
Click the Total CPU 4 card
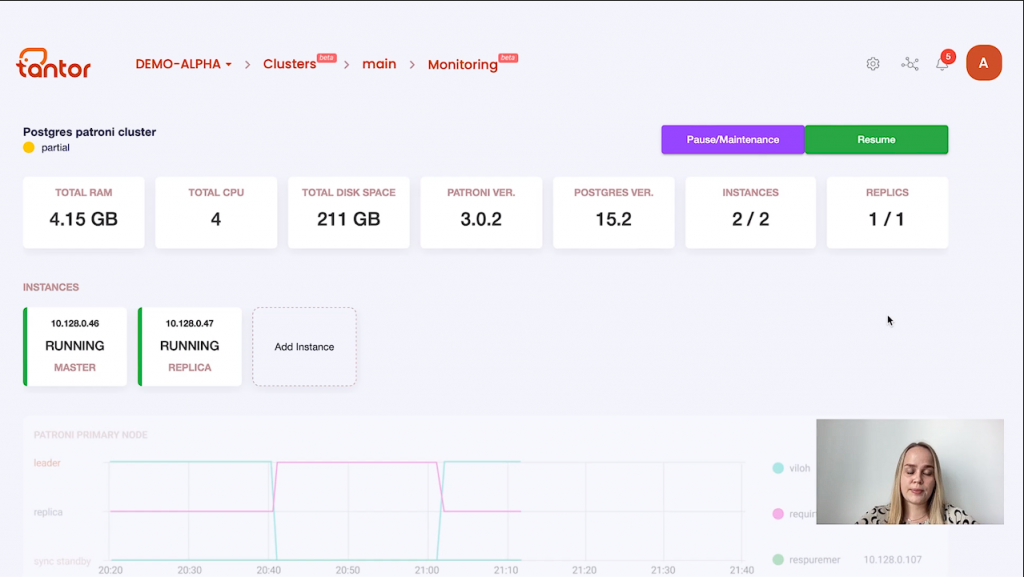(x=216, y=212)
